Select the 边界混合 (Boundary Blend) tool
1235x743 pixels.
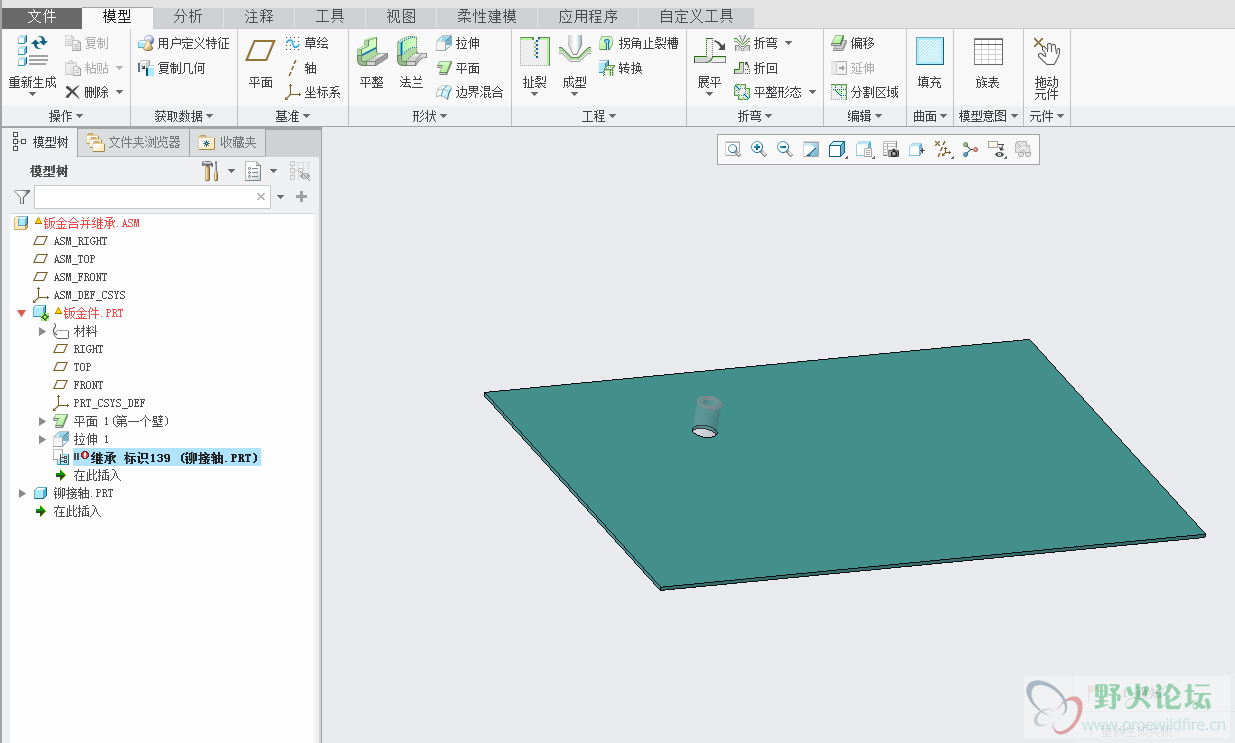coord(470,92)
